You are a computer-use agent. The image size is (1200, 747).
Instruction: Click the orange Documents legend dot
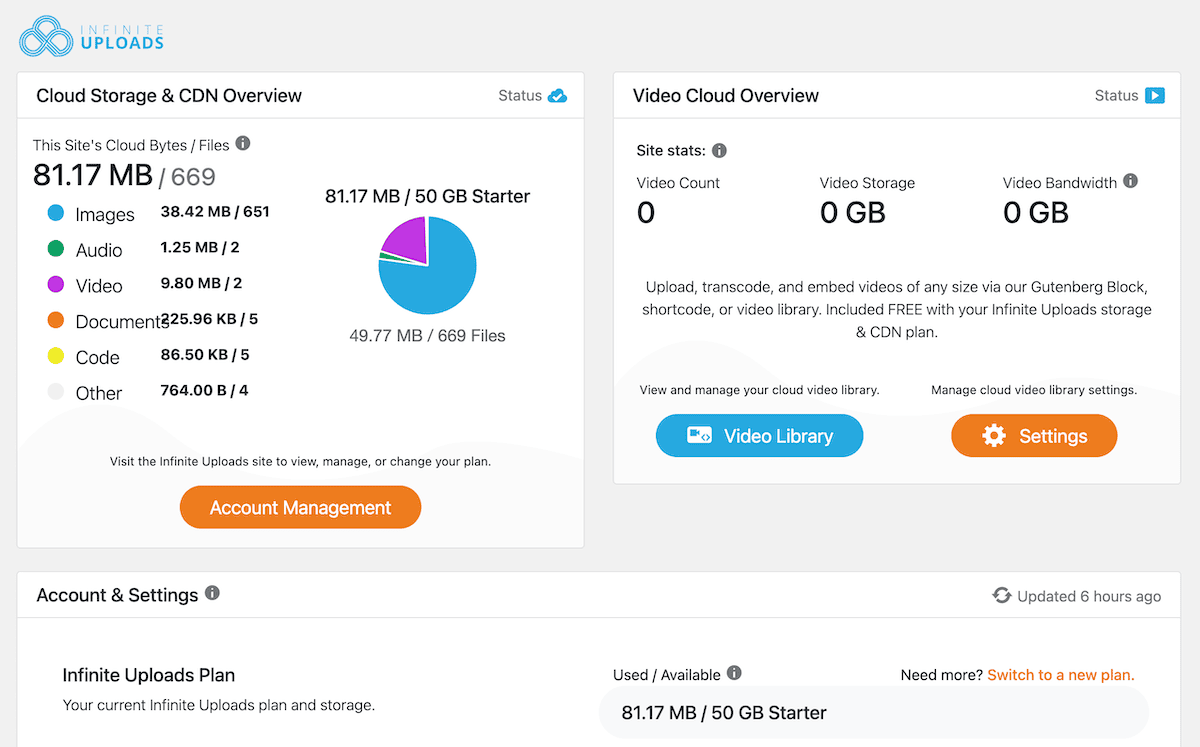[56, 321]
